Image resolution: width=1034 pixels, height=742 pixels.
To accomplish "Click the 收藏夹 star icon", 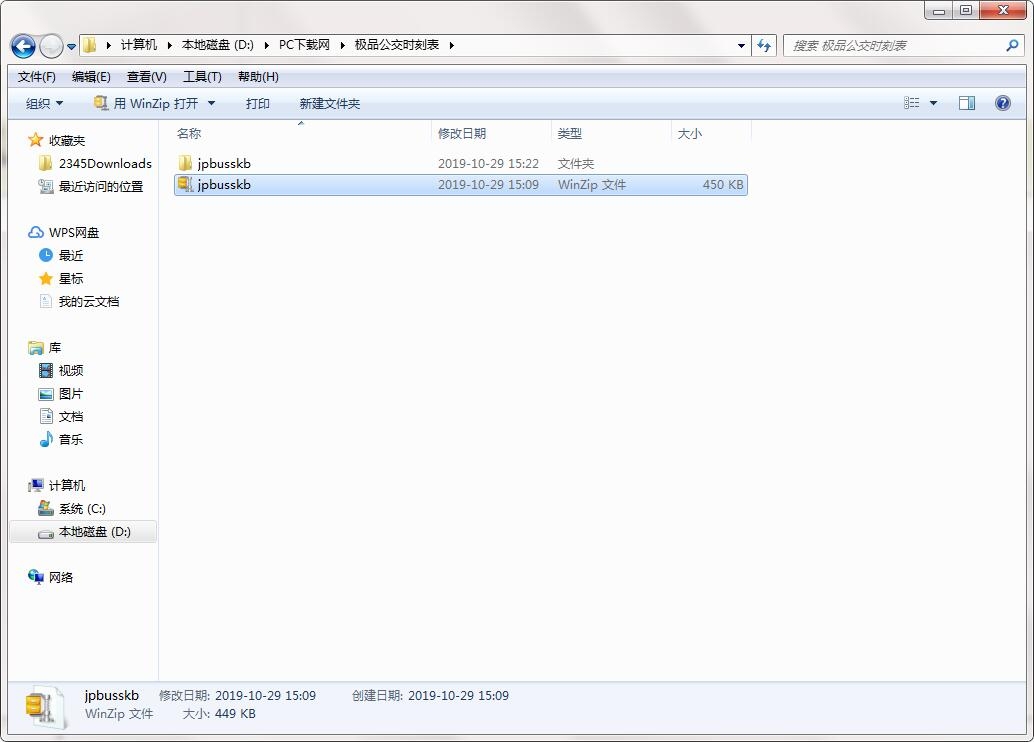I will coord(36,140).
